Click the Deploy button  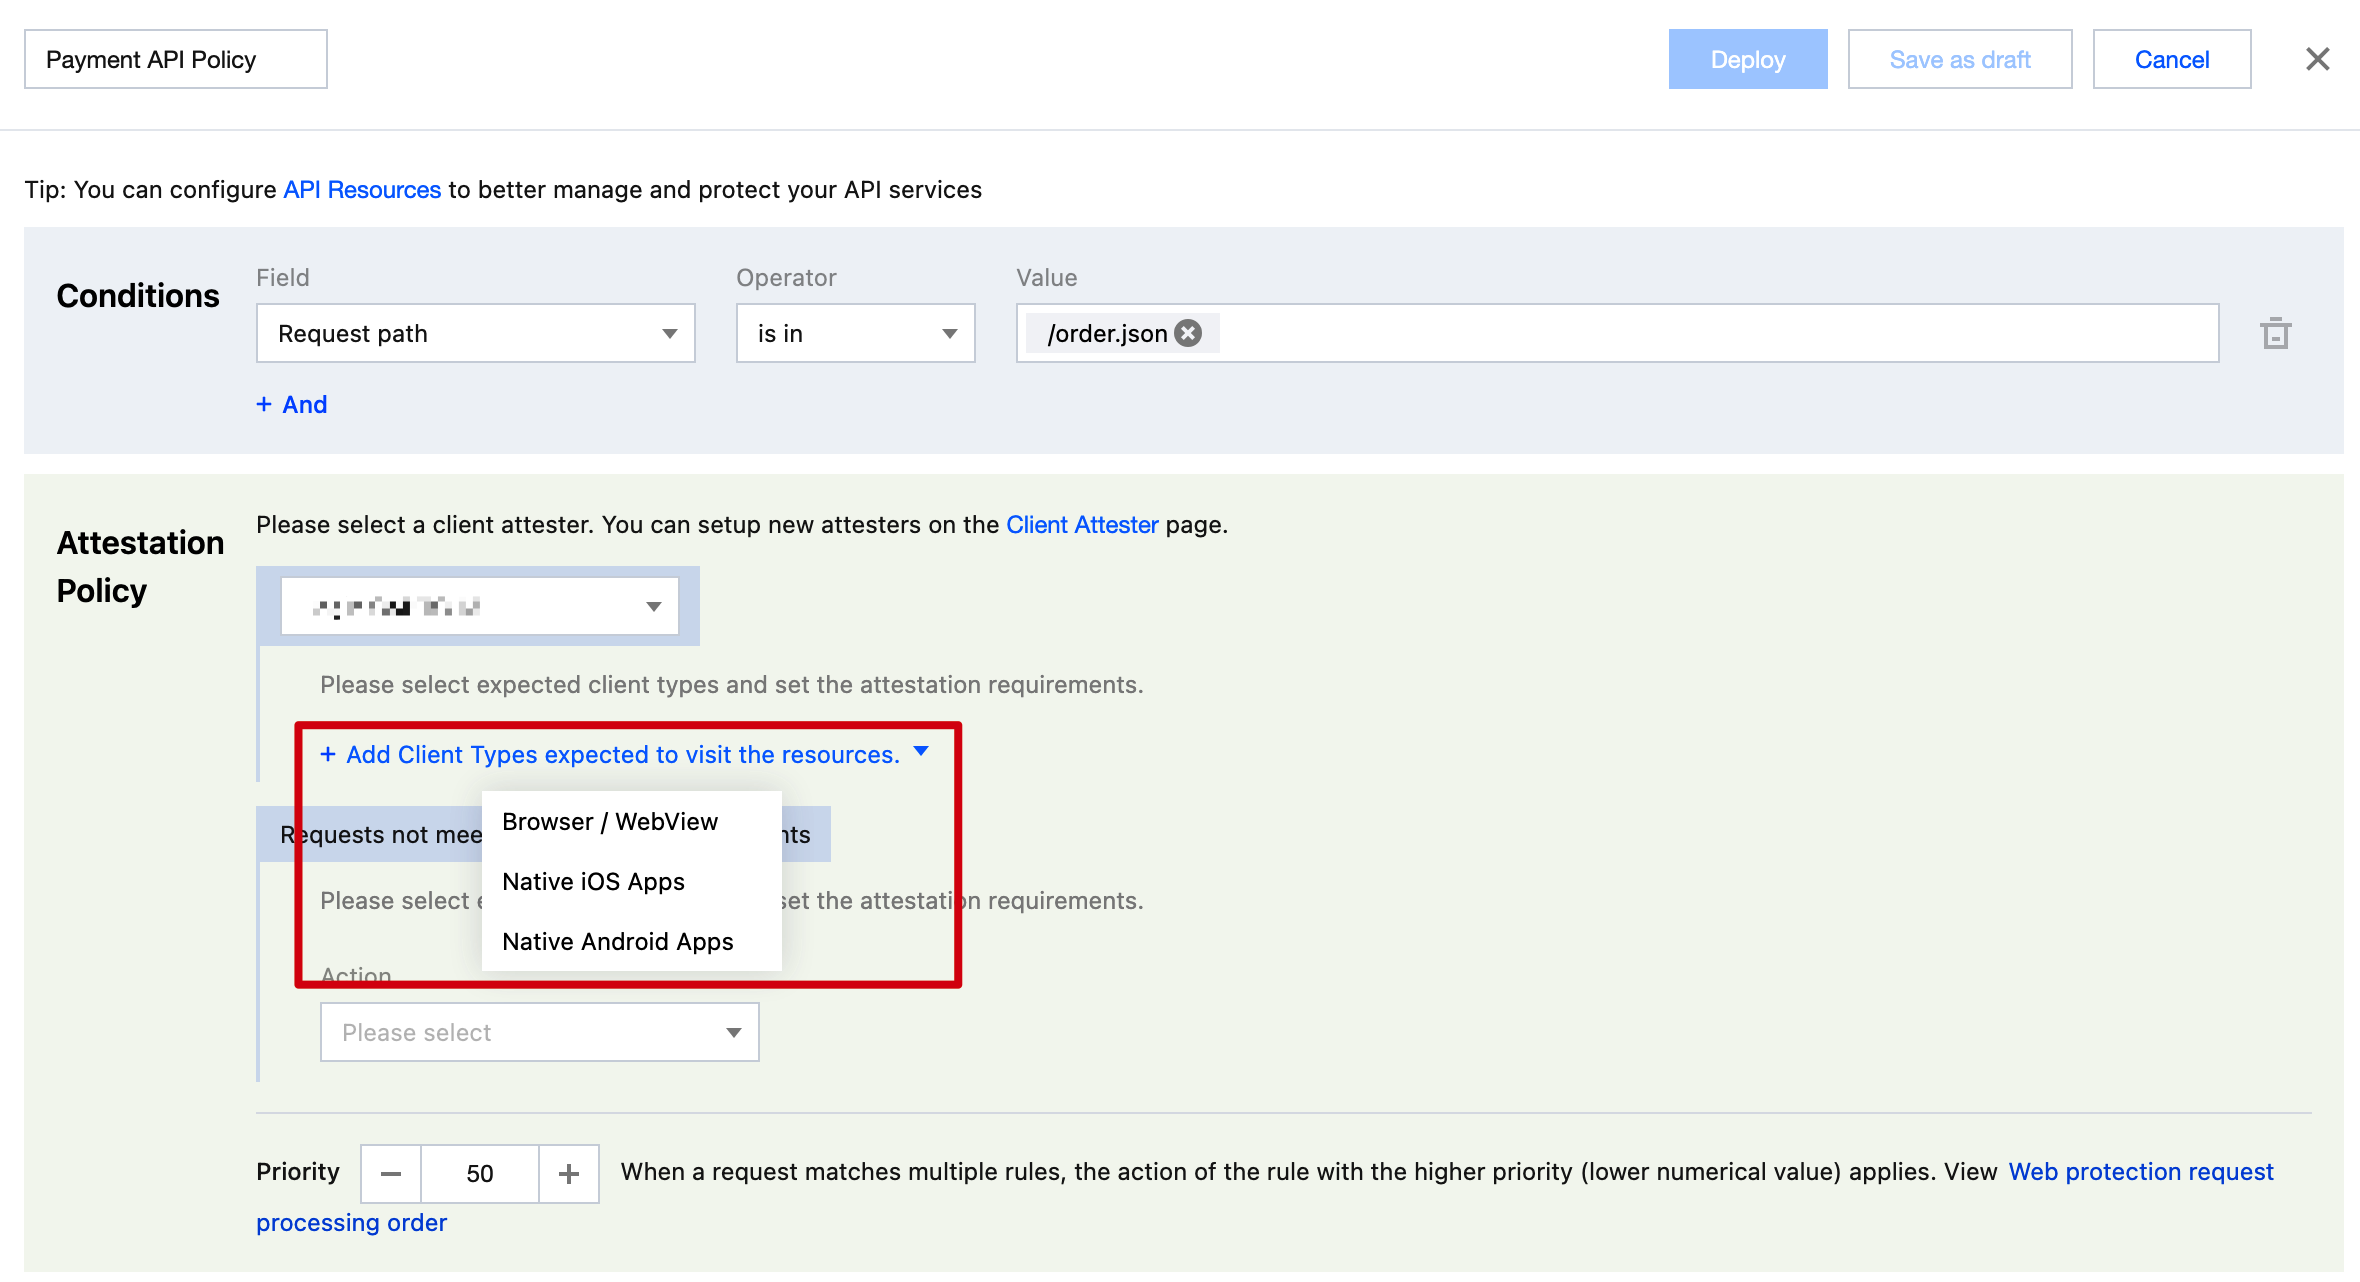click(1748, 59)
